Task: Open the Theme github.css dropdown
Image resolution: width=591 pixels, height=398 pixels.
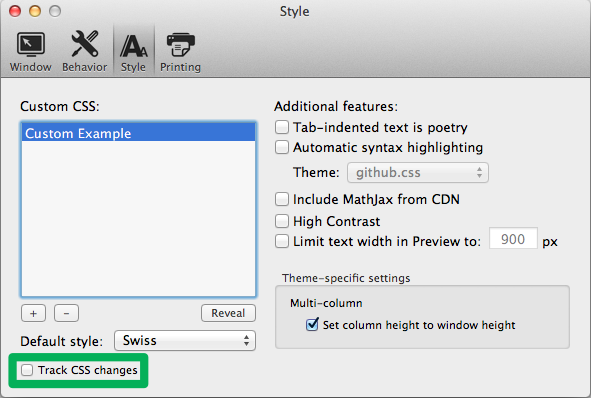Action: tap(418, 173)
